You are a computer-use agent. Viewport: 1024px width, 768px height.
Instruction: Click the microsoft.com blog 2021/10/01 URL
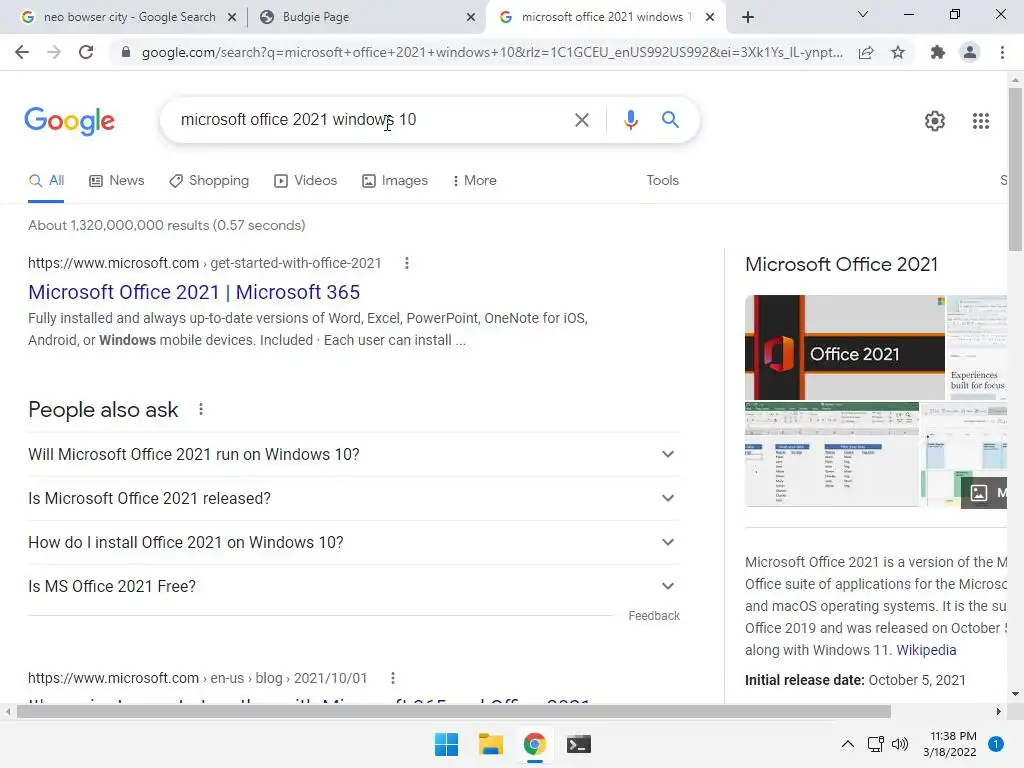coord(197,678)
